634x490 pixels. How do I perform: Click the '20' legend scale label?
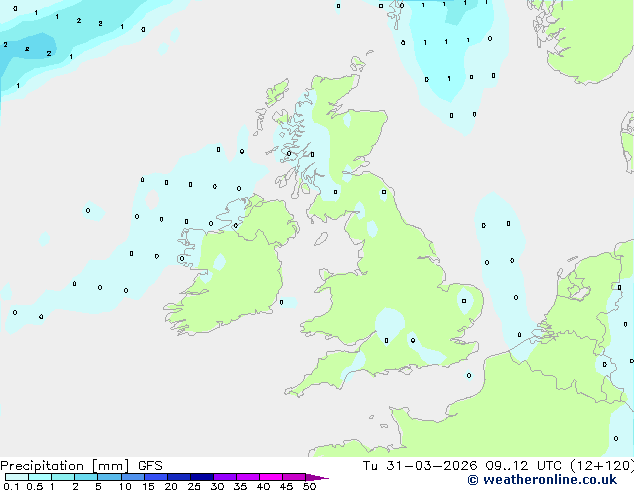(x=171, y=486)
